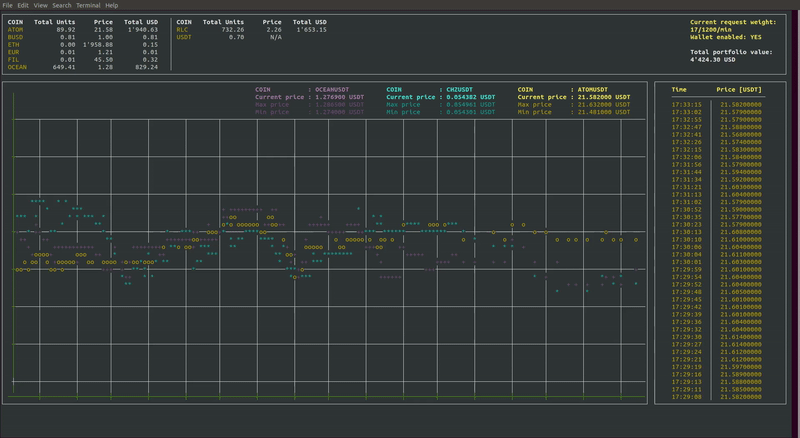The height and width of the screenshot is (438, 800).
Task: Open the Search menu
Action: [x=62, y=5]
